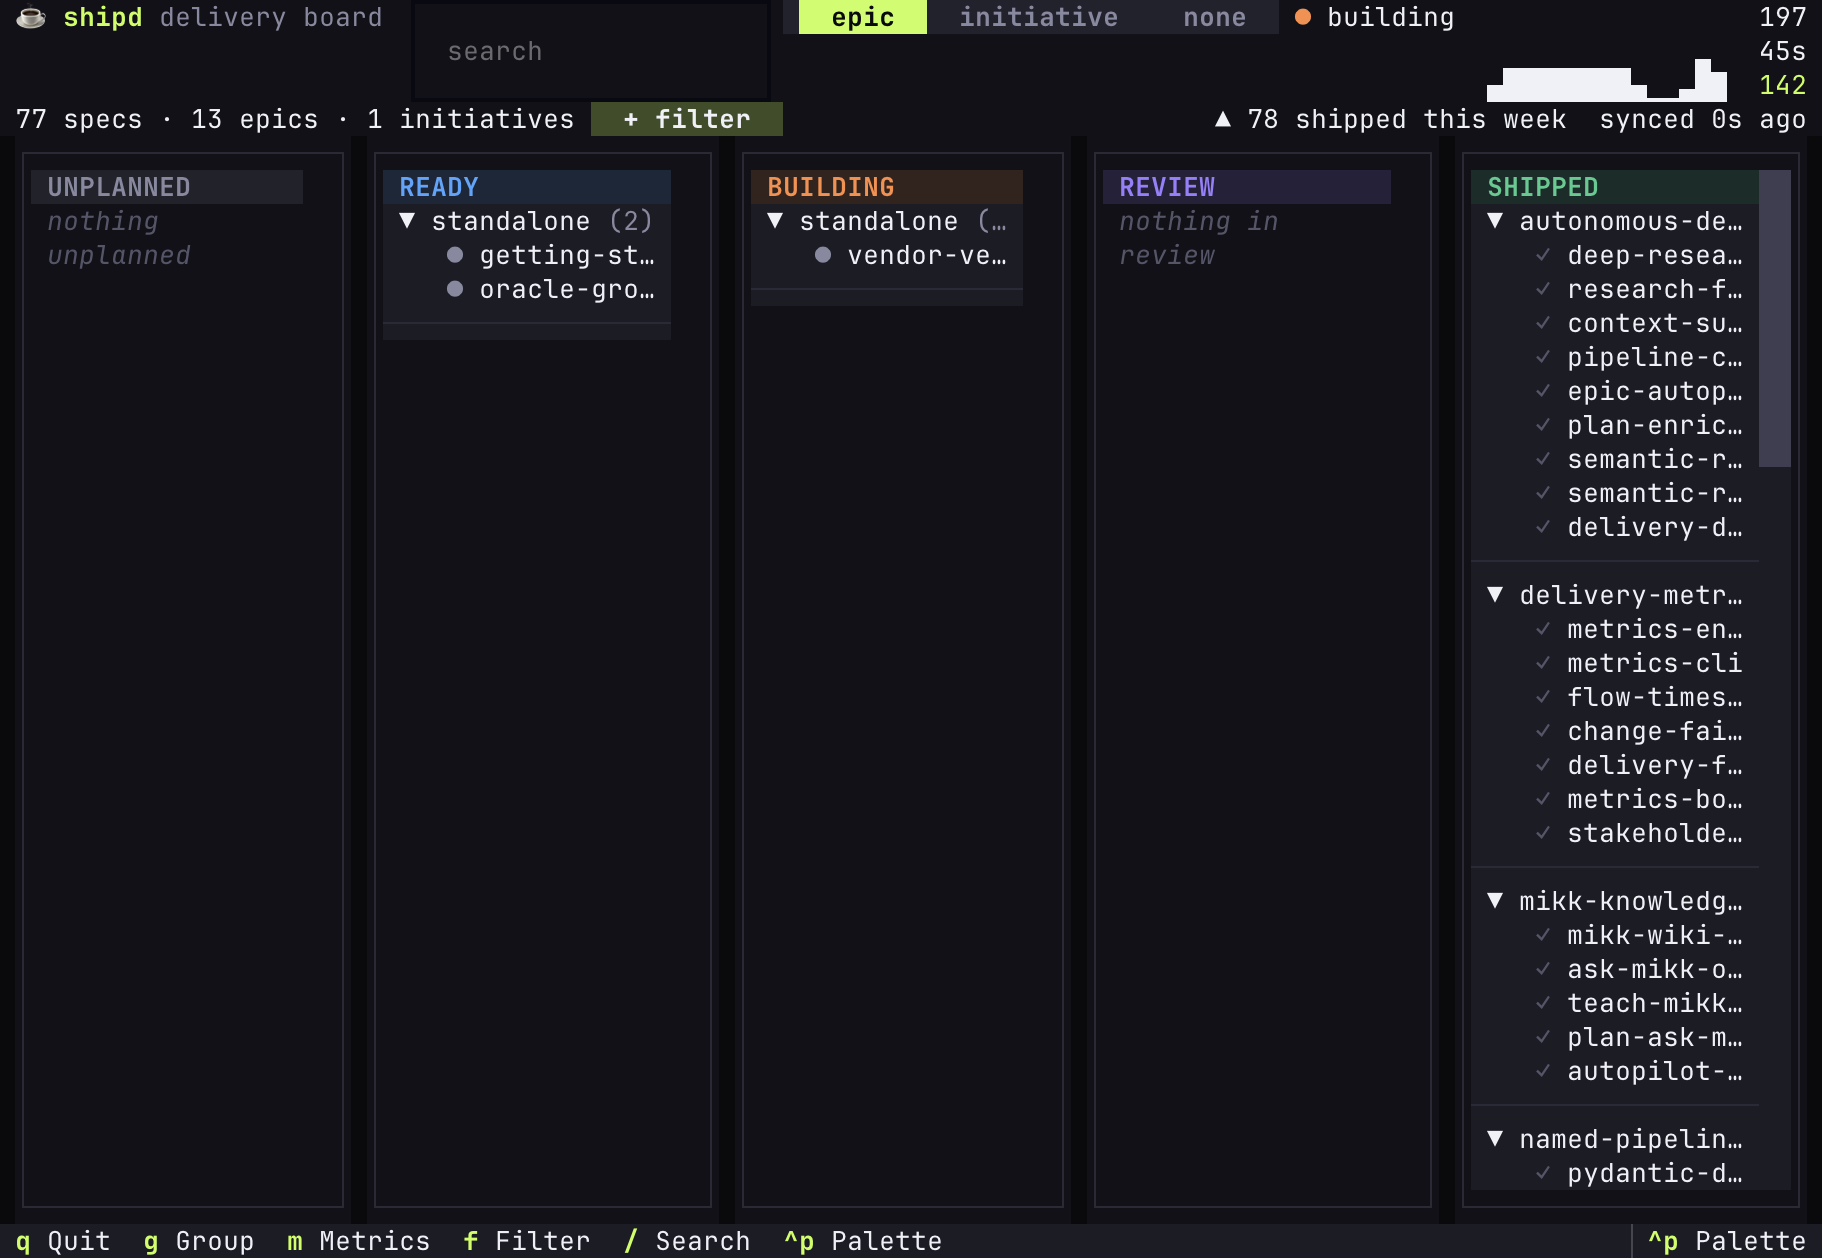Viewport: 1822px width, 1258px height.
Task: Click the 'synced 0s ago' status
Action: click(1703, 119)
